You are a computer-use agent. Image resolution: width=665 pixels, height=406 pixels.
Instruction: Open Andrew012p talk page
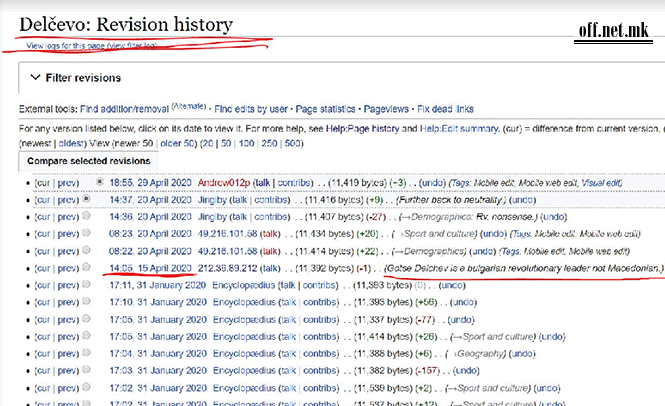point(263,183)
